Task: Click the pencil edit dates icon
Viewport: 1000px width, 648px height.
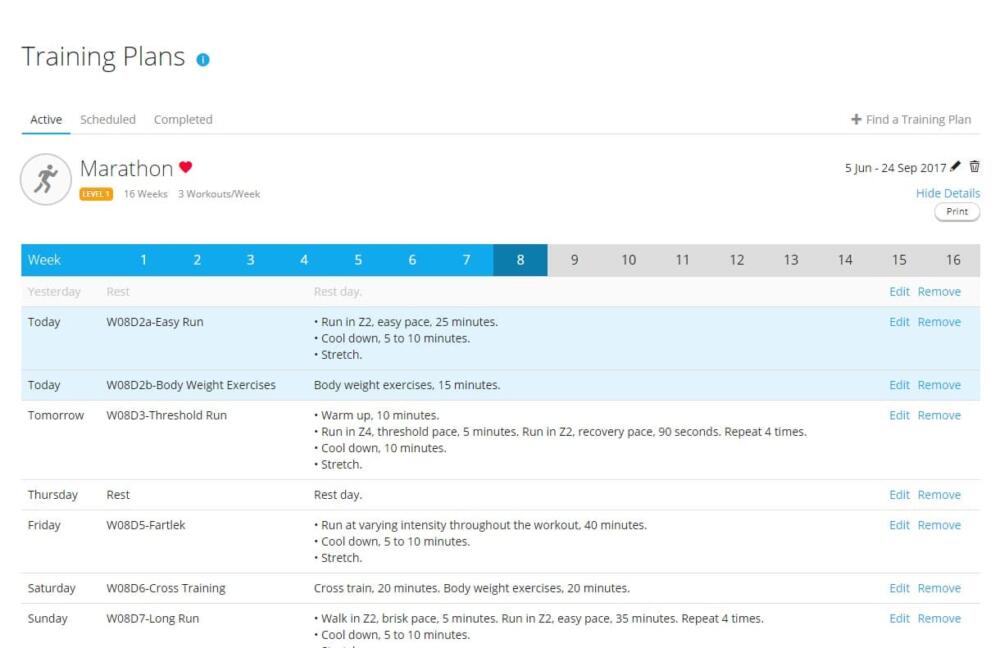Action: (956, 167)
